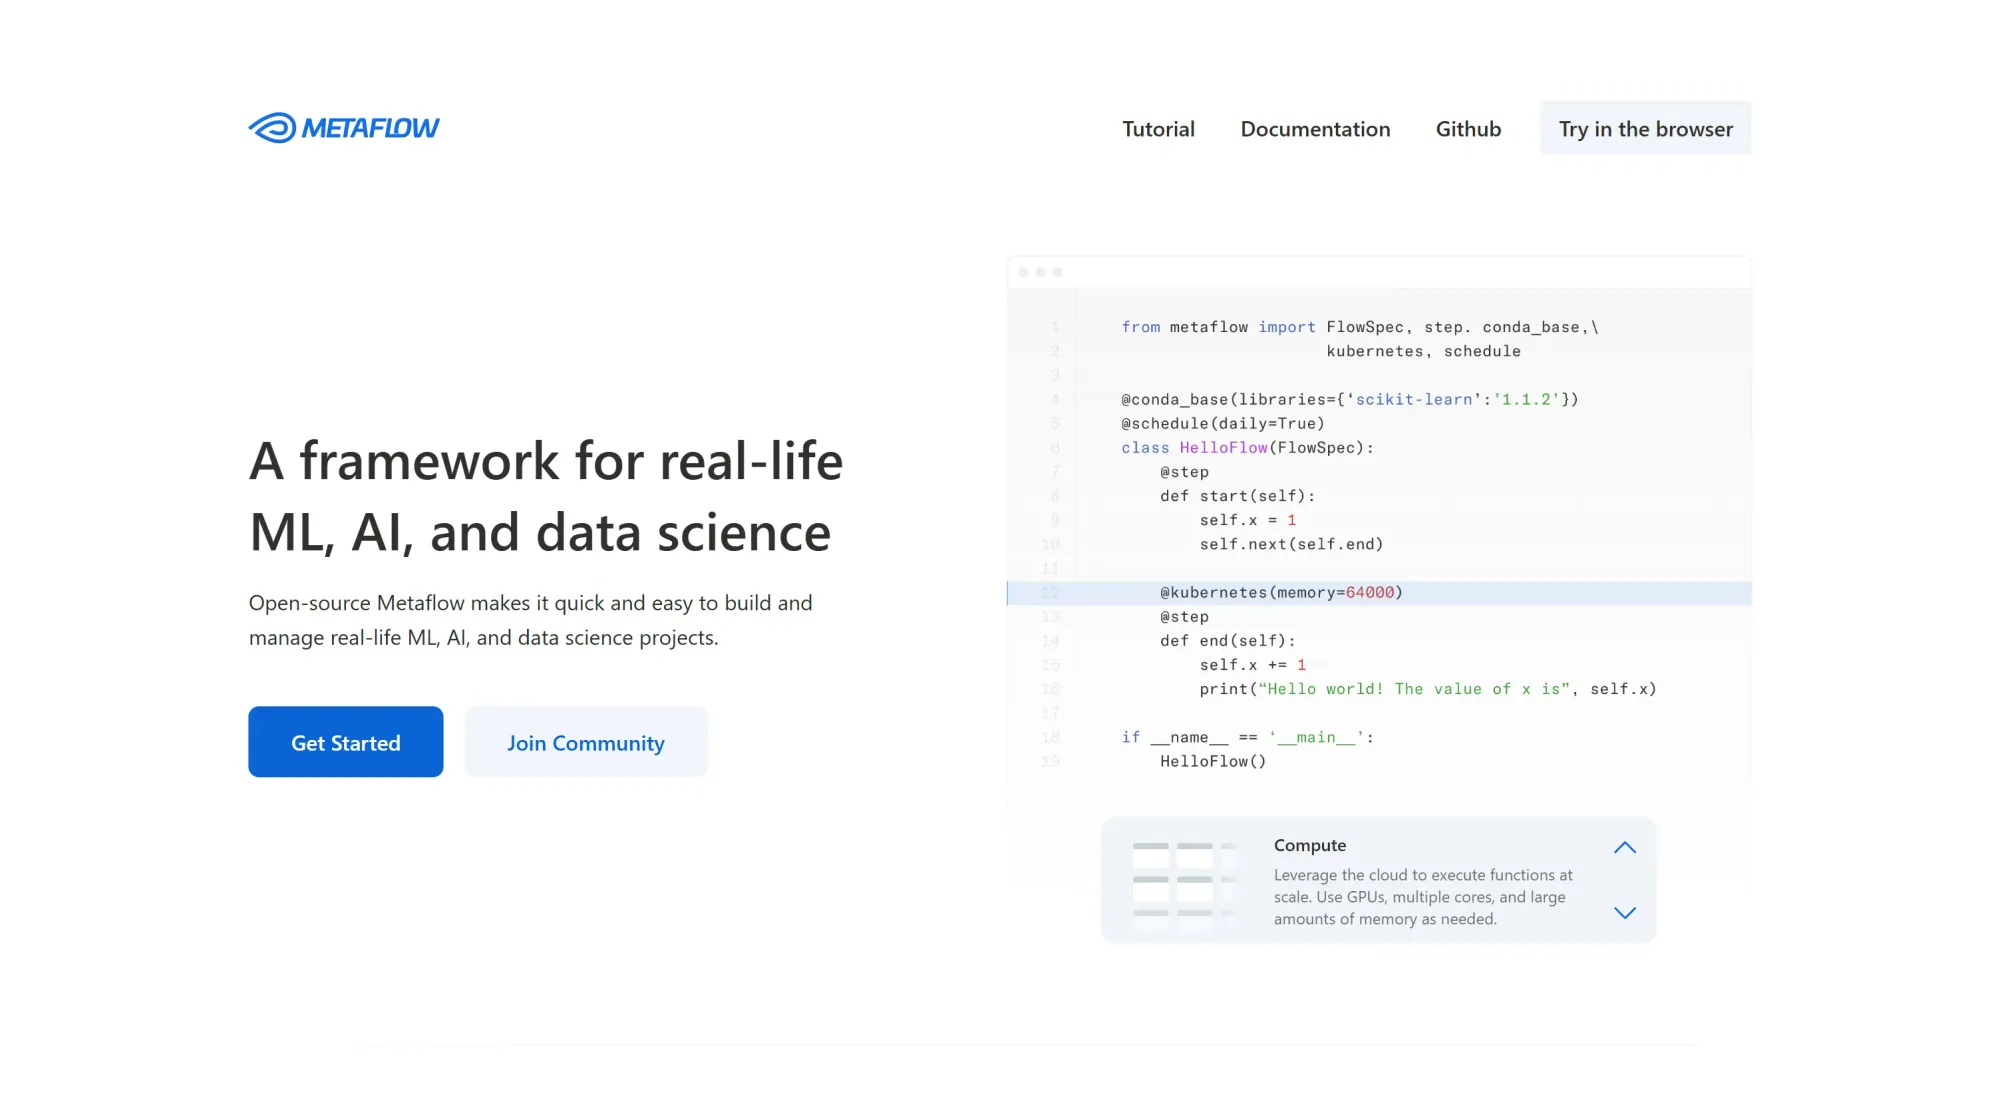Image resolution: width=2000 pixels, height=1110 pixels.
Task: Visit Github from the navigation bar
Action: coord(1468,129)
